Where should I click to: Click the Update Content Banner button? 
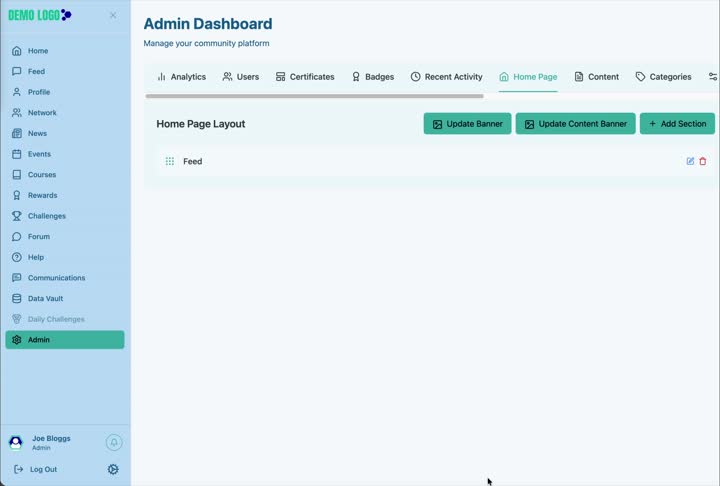[575, 124]
